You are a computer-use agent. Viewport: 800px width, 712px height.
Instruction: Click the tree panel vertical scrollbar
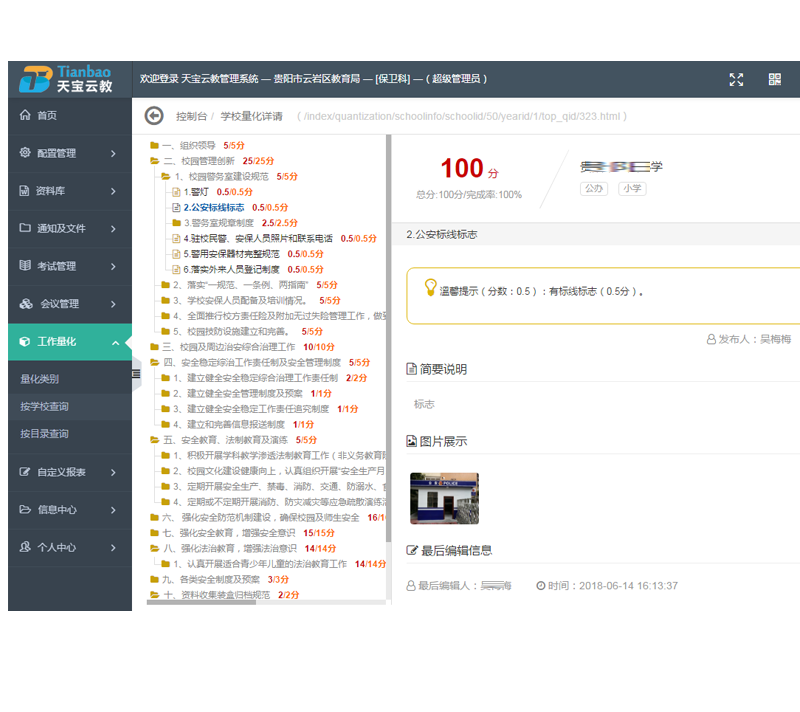(389, 338)
